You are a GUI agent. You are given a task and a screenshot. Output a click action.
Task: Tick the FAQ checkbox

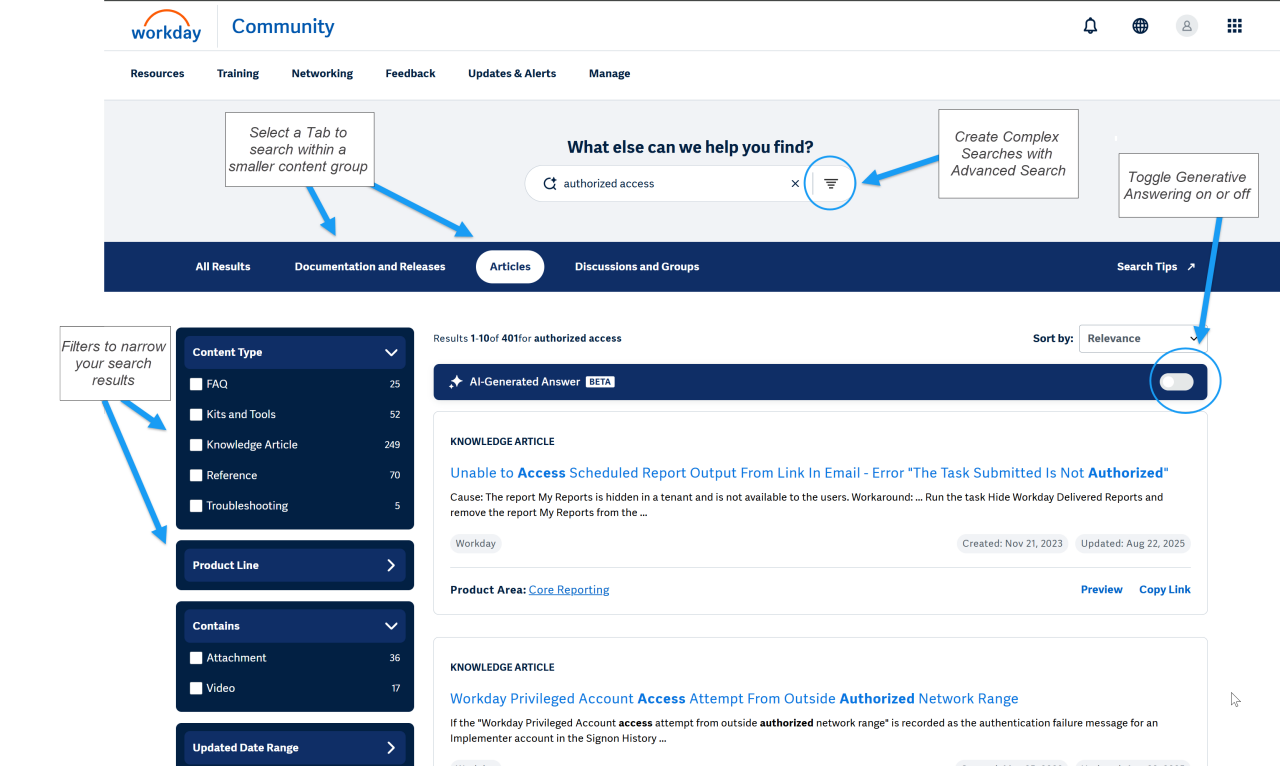tap(196, 384)
